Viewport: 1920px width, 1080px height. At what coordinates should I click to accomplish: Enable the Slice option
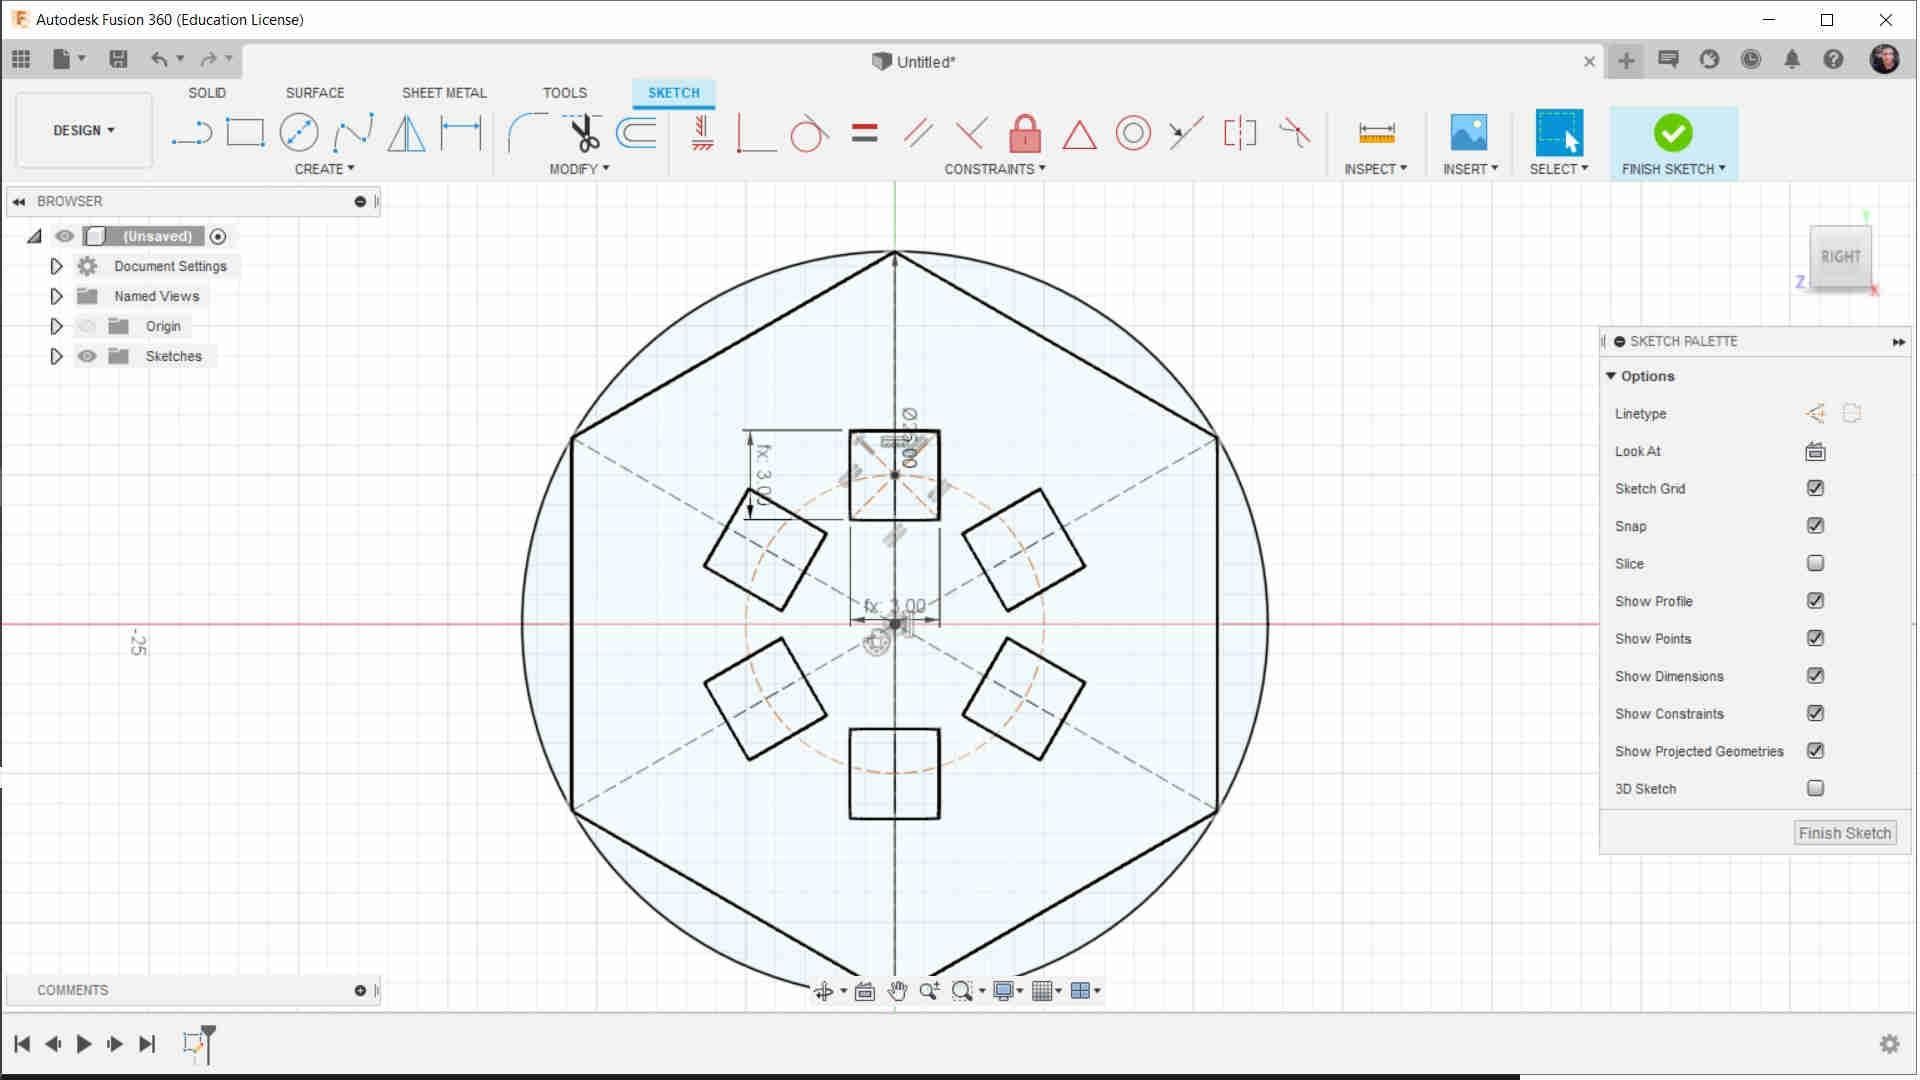click(x=1815, y=563)
